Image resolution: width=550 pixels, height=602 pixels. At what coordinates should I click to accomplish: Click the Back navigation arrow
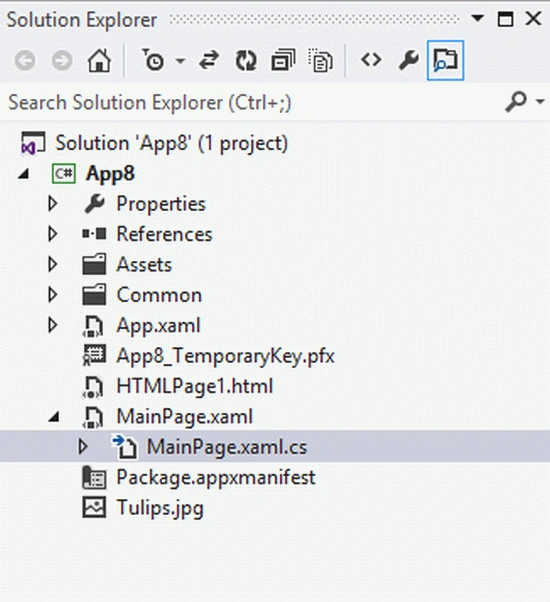(25, 61)
